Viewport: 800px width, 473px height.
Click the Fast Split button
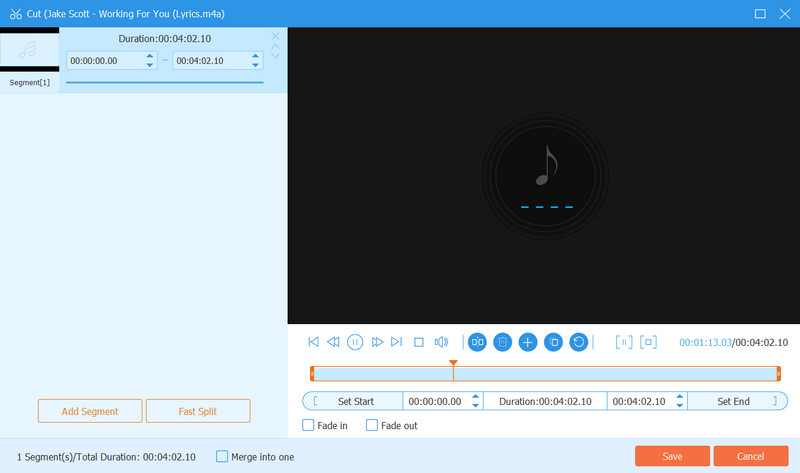point(198,411)
